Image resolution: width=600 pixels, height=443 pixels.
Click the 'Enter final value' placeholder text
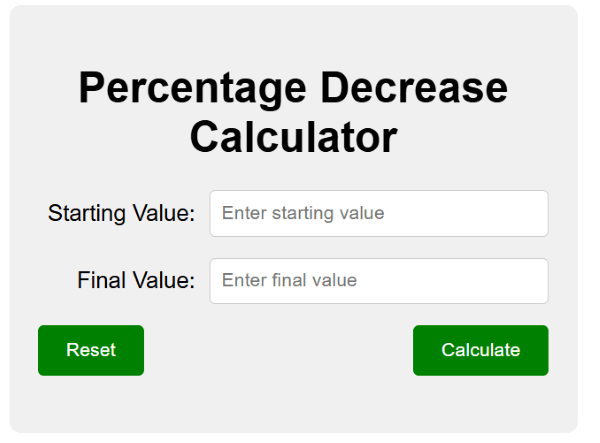click(289, 281)
